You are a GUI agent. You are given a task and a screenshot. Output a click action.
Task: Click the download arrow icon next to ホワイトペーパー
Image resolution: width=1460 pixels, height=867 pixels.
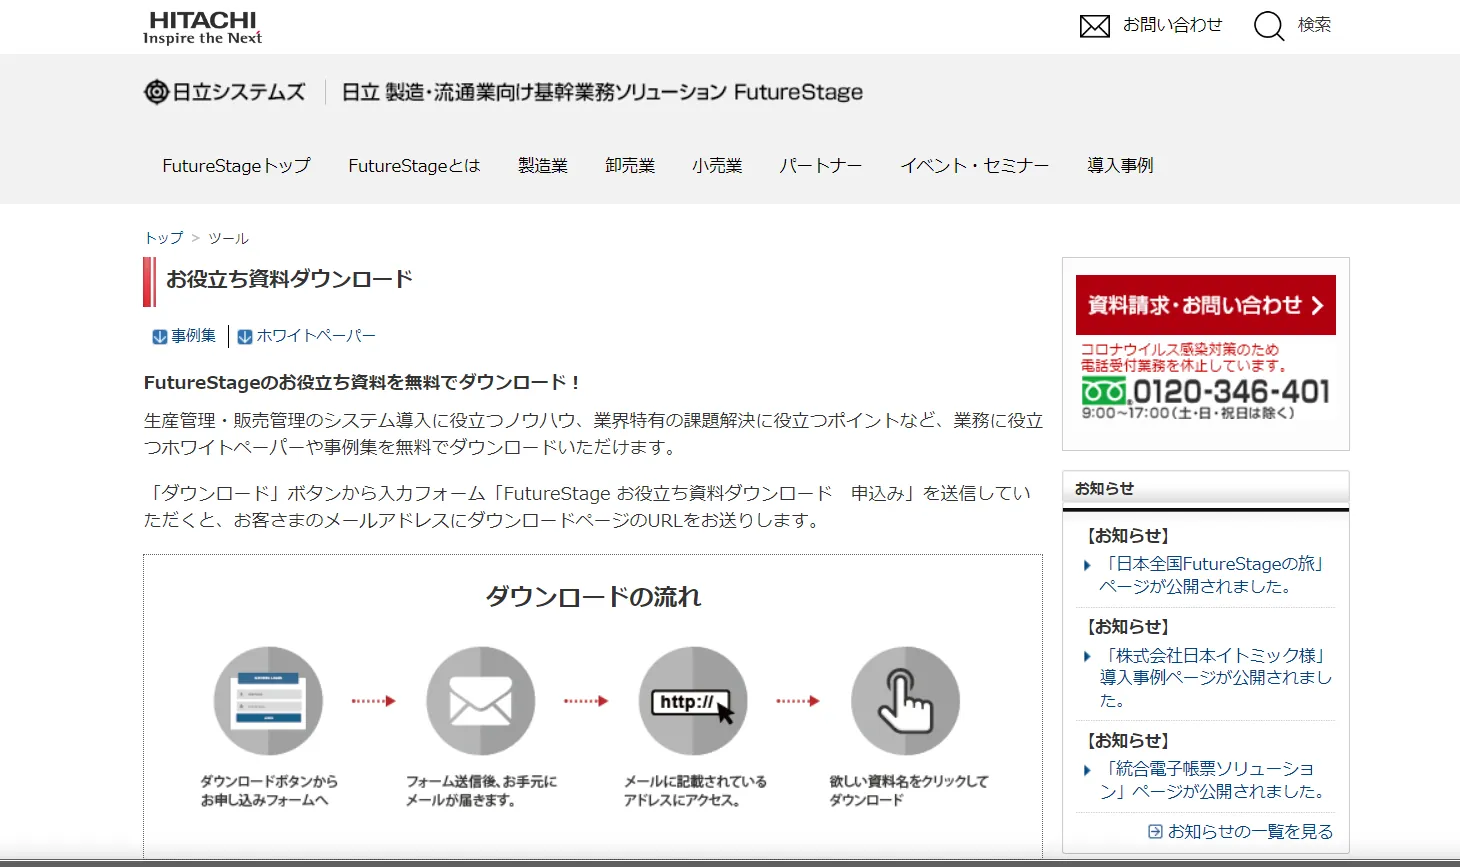click(x=245, y=337)
